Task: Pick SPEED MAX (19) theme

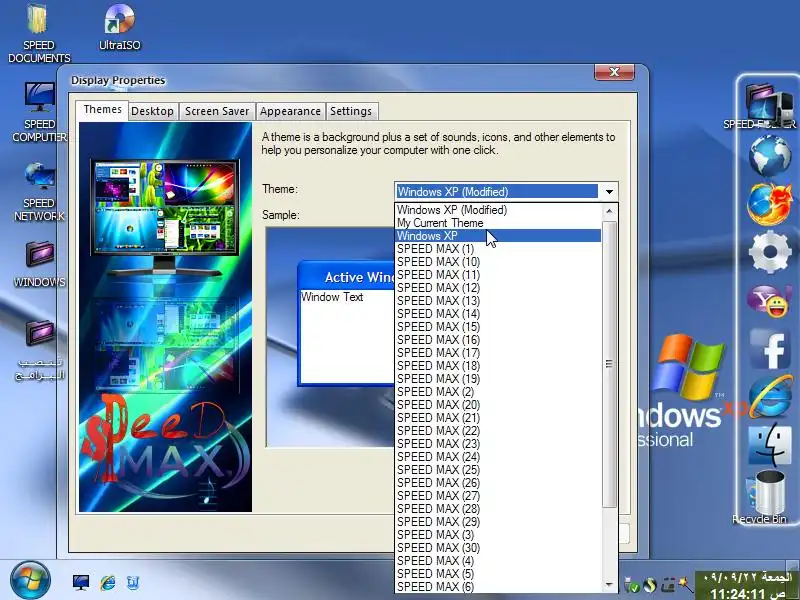Action: 498,379
